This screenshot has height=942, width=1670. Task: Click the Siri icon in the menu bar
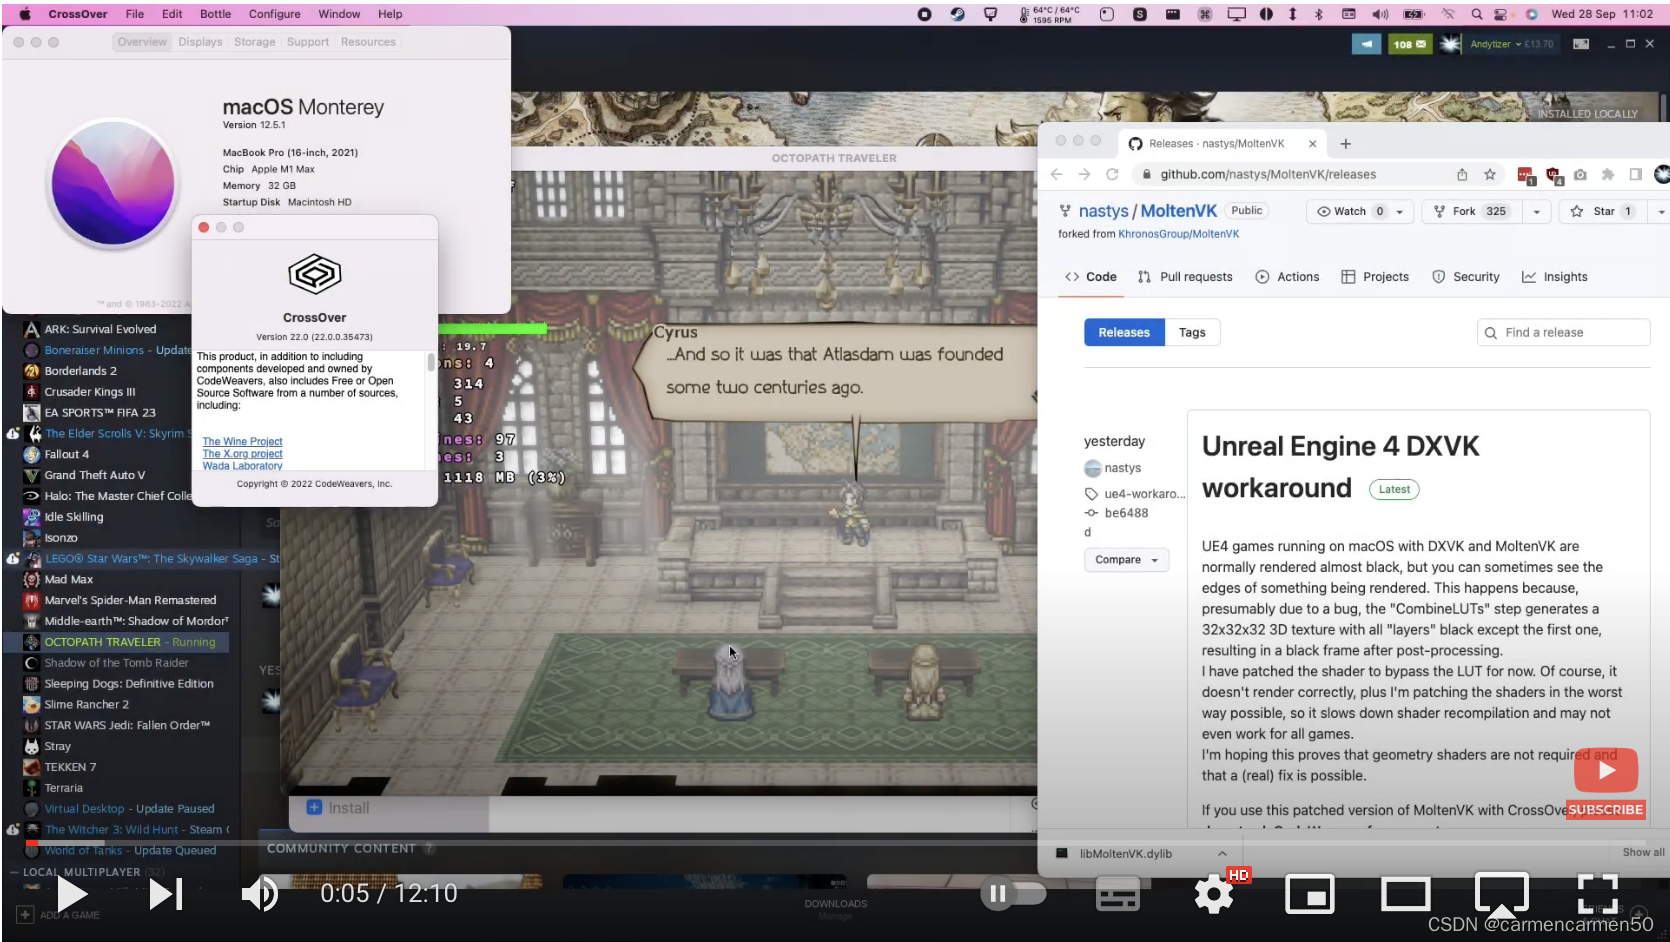[1531, 14]
